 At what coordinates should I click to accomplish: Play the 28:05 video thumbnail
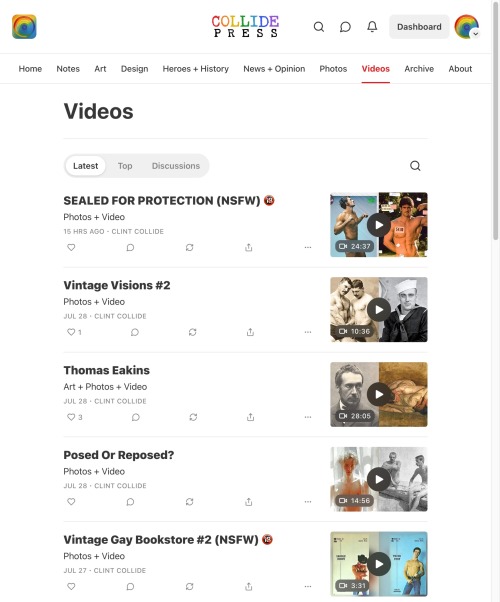point(379,394)
